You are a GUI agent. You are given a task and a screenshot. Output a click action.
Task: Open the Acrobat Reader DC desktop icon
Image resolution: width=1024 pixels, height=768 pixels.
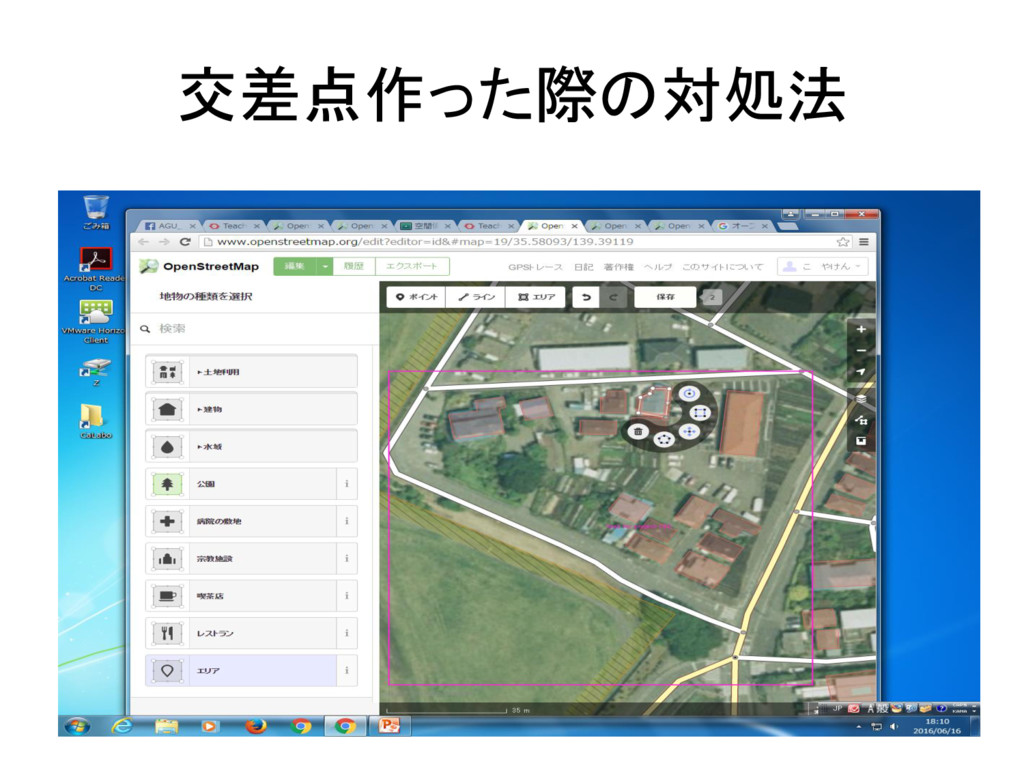click(95, 269)
